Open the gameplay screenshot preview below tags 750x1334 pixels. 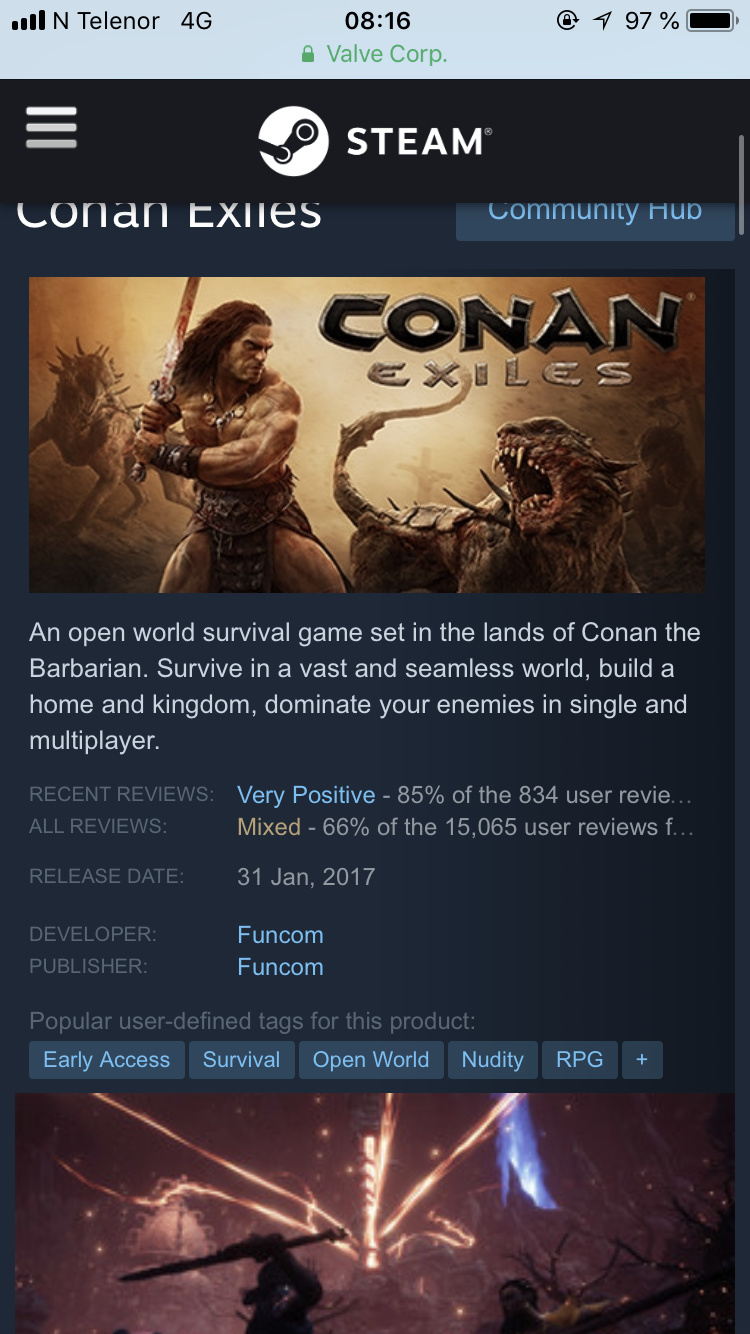(375, 1213)
